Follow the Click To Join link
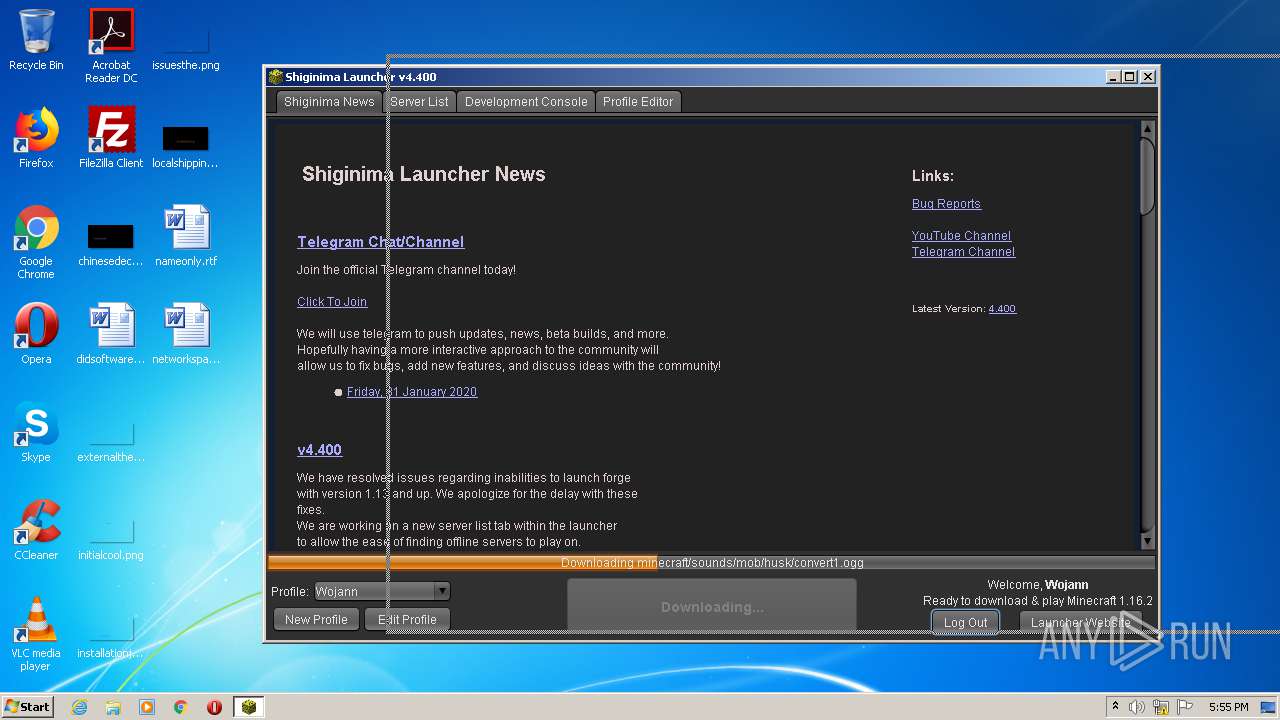This screenshot has width=1280, height=720. tap(332, 302)
